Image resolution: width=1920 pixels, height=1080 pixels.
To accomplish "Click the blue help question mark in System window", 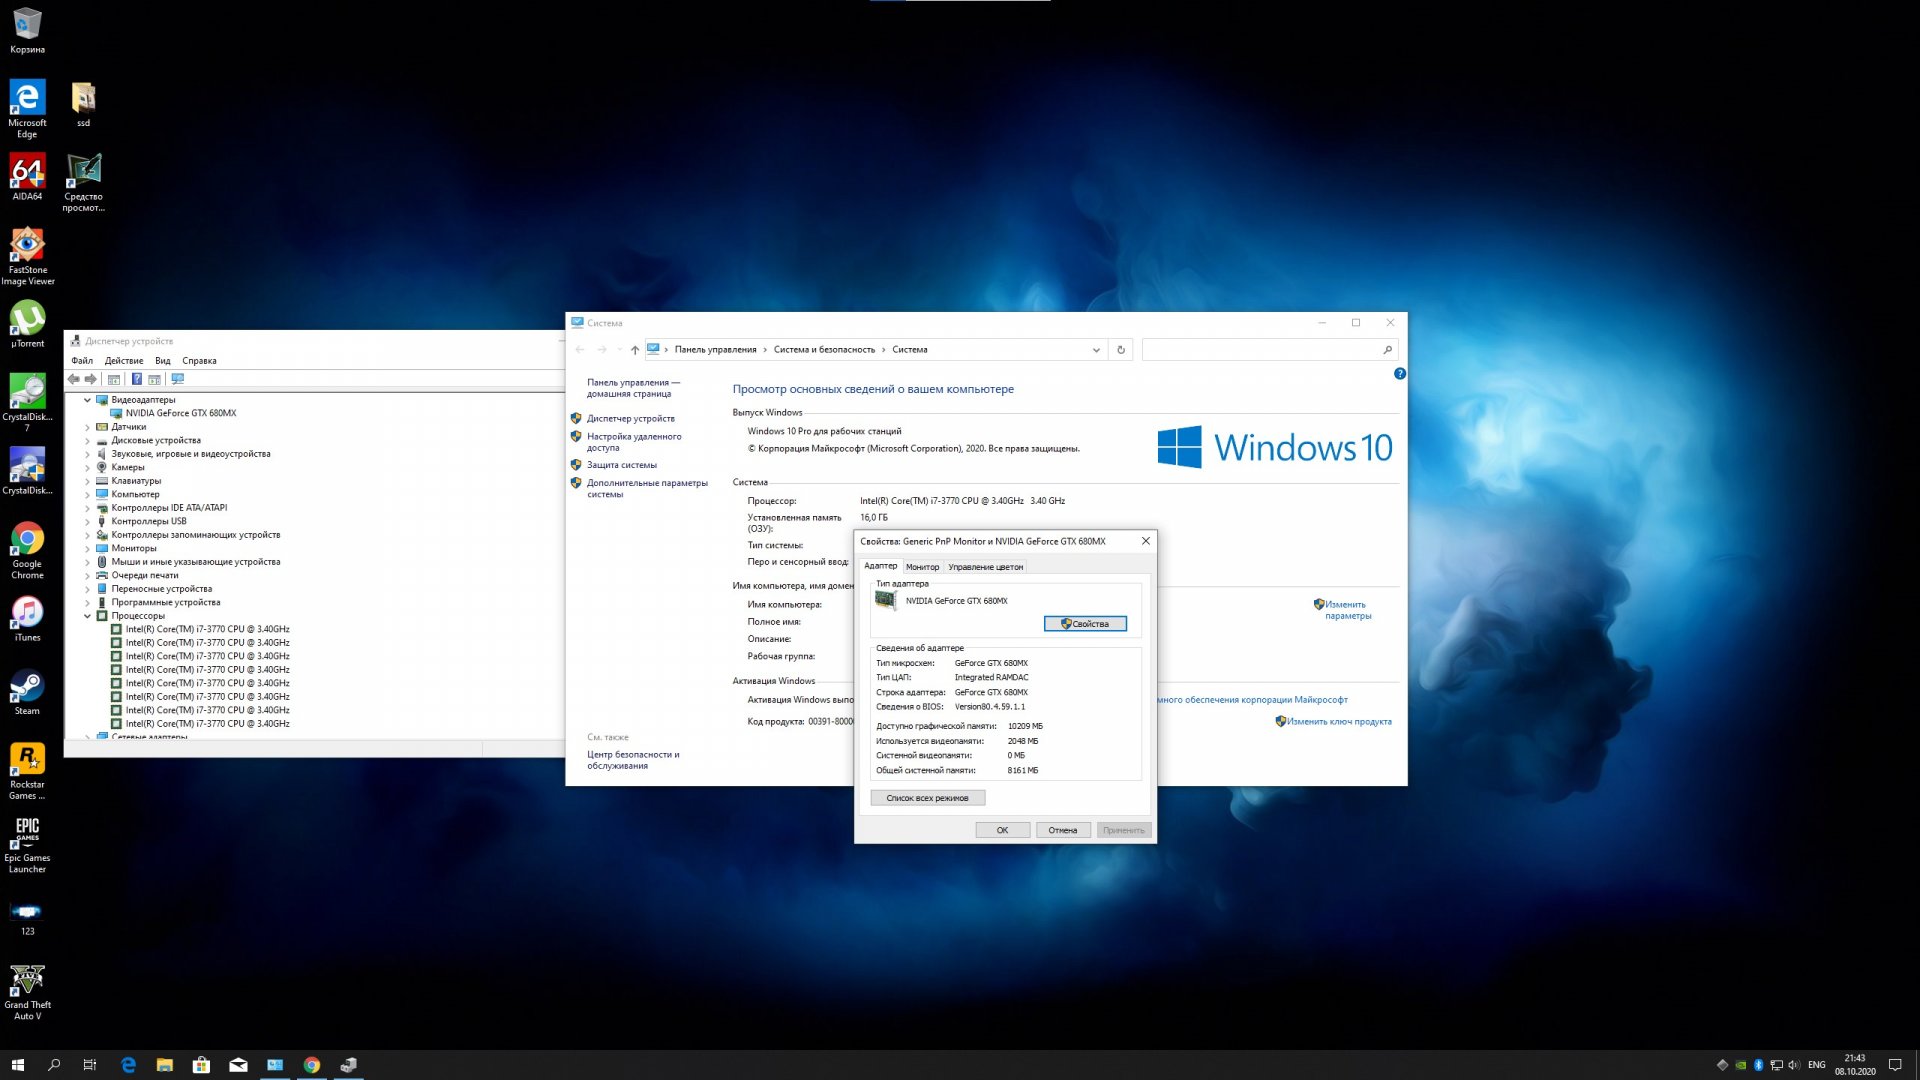I will (x=1400, y=373).
